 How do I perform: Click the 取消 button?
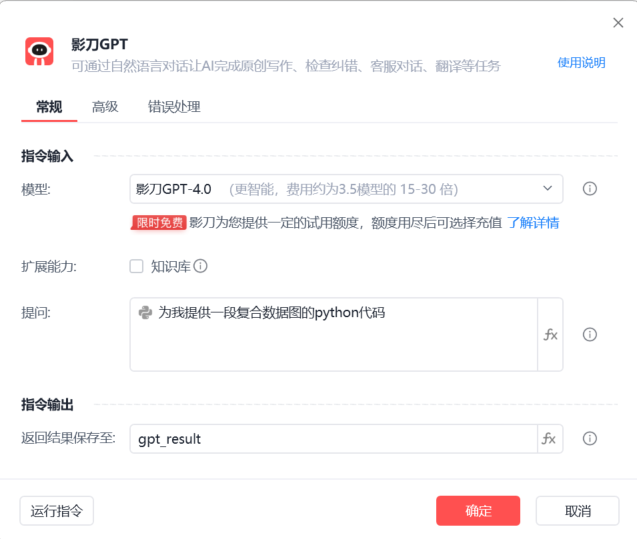(577, 511)
